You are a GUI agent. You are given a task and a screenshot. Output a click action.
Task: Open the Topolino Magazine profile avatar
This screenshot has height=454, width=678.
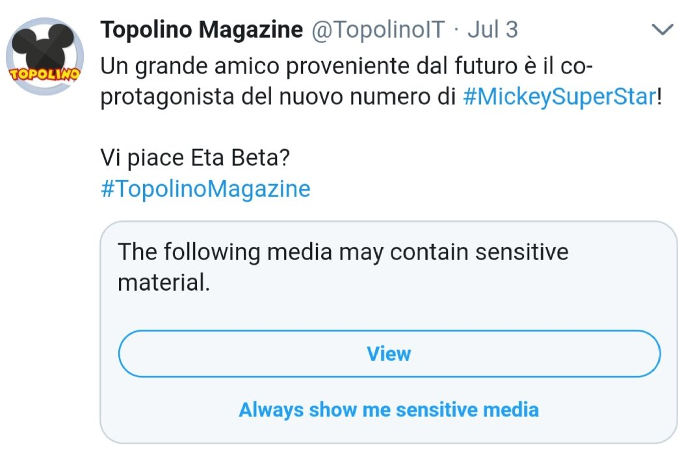coord(45,56)
